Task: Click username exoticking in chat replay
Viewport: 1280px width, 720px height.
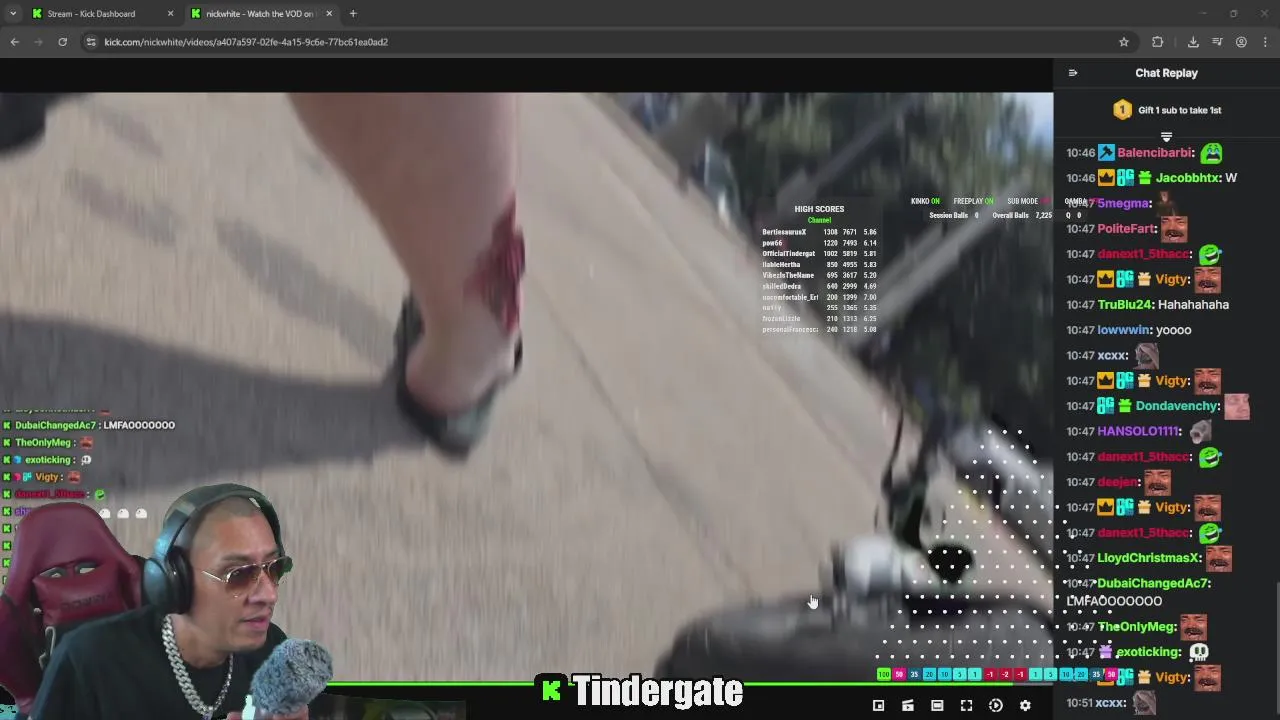Action: [1149, 652]
